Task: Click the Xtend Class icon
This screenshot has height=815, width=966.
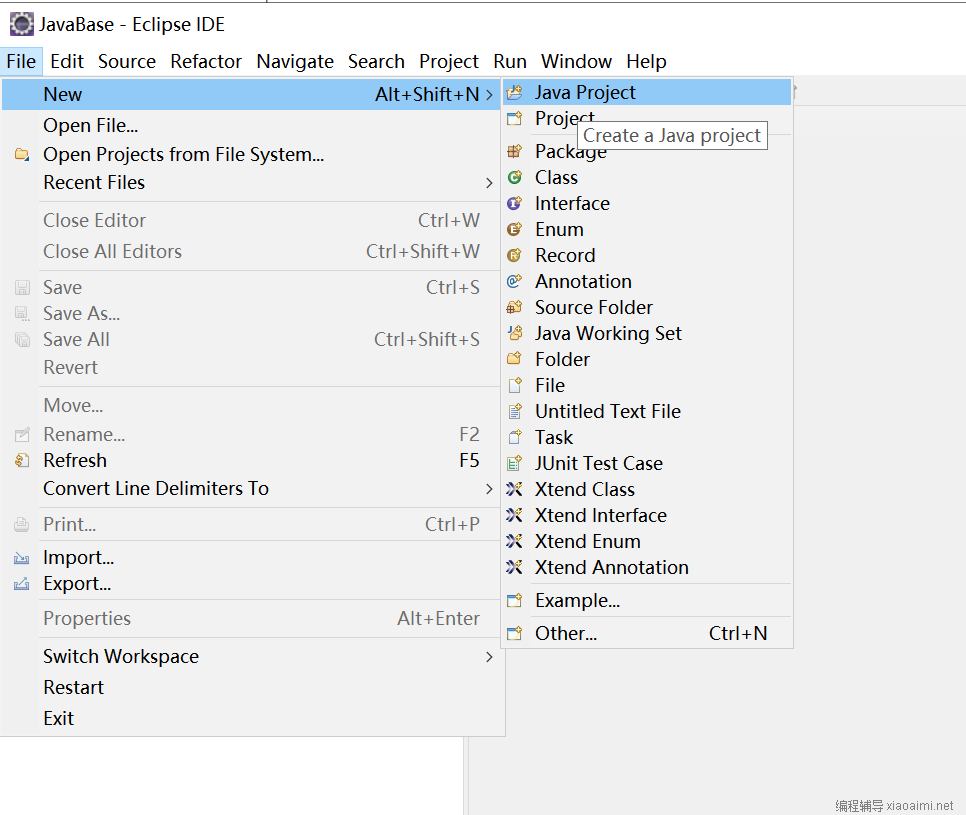Action: [x=515, y=490]
